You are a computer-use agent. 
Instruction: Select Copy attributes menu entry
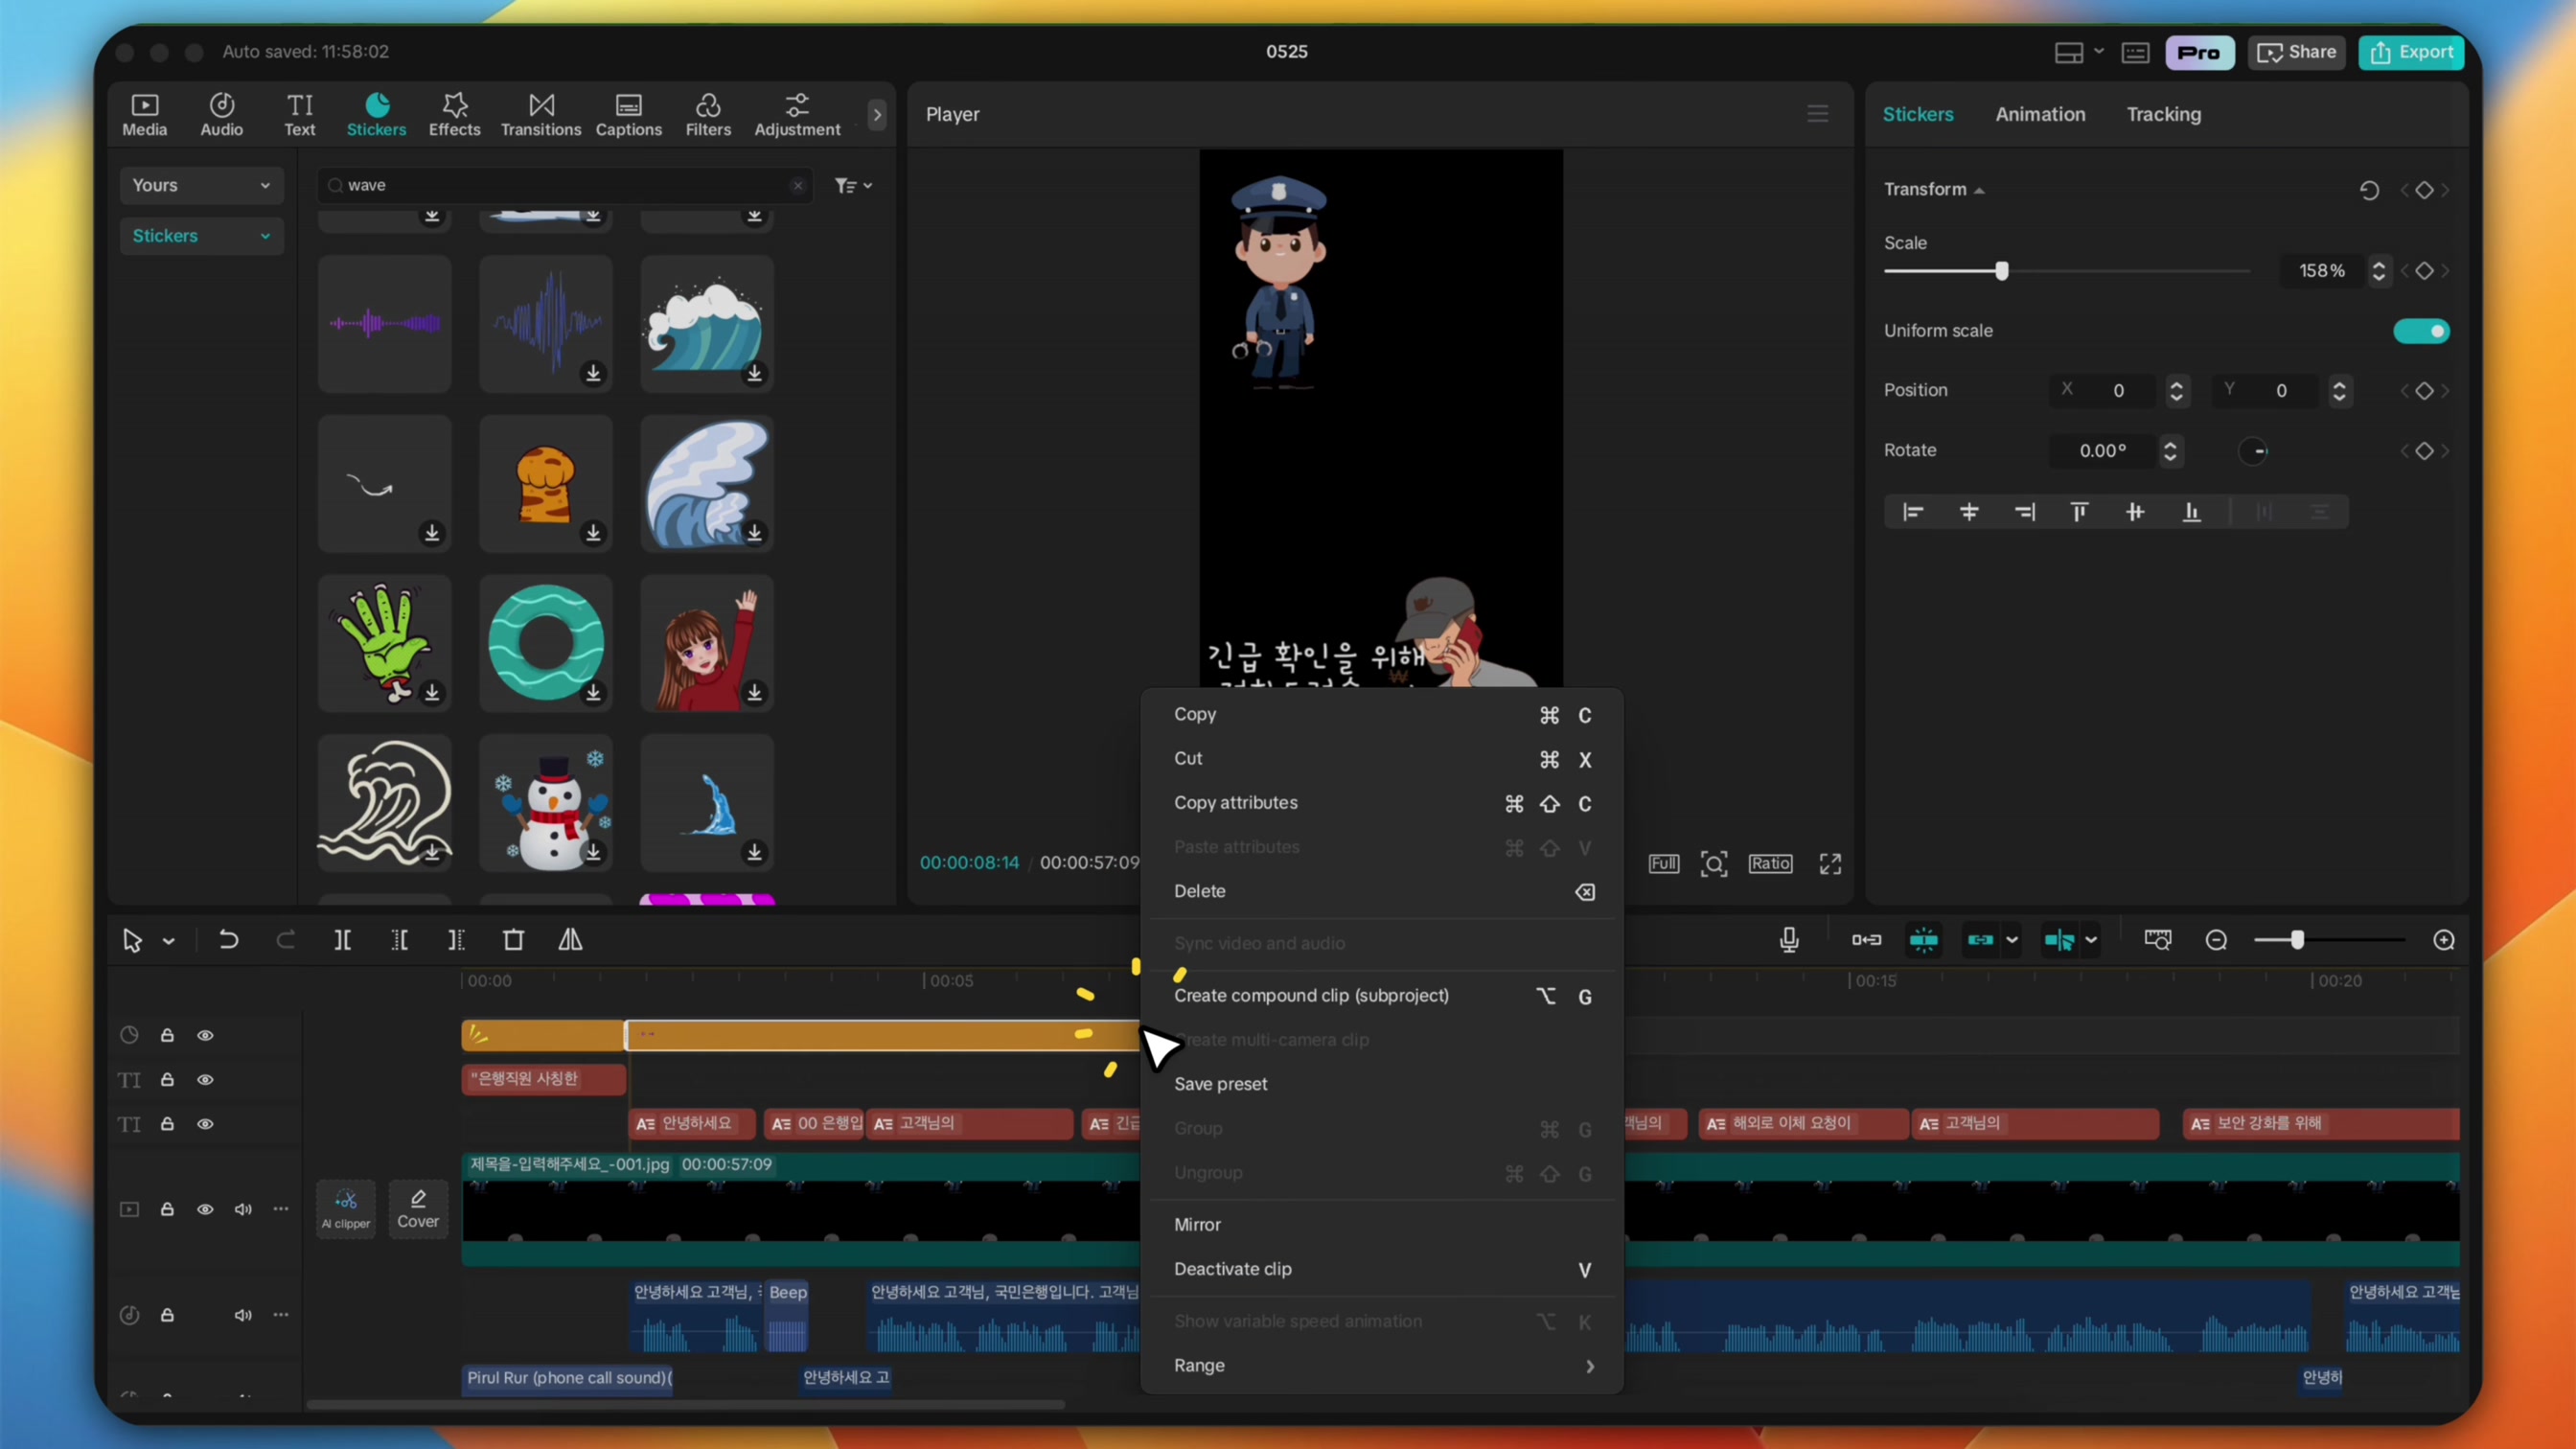(1382, 803)
